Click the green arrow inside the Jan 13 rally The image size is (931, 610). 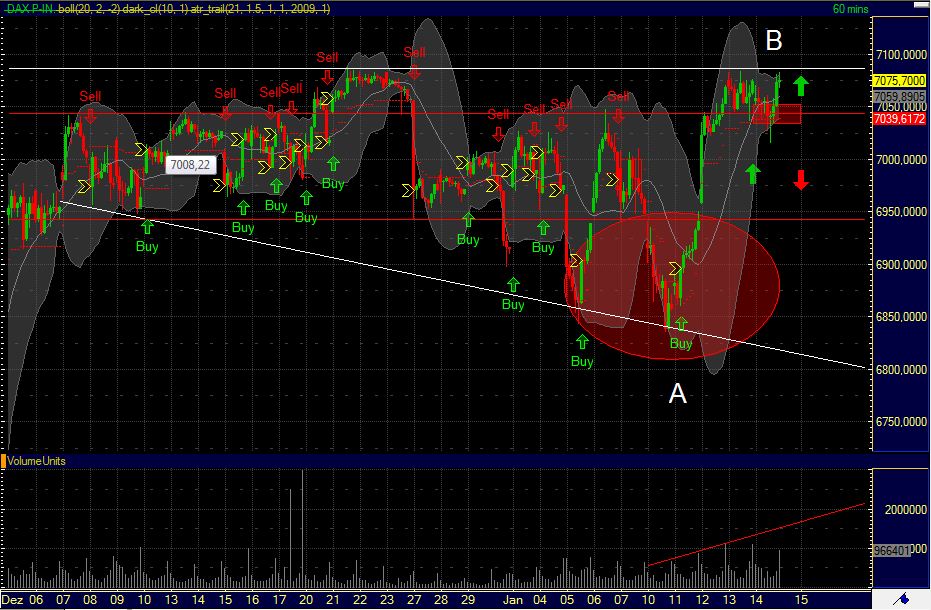click(753, 172)
